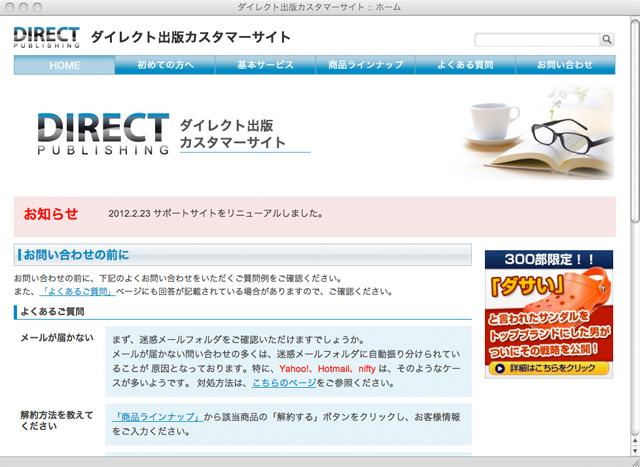This screenshot has width=640, height=467.
Task: Click the magnifier search icon
Action: 606,40
